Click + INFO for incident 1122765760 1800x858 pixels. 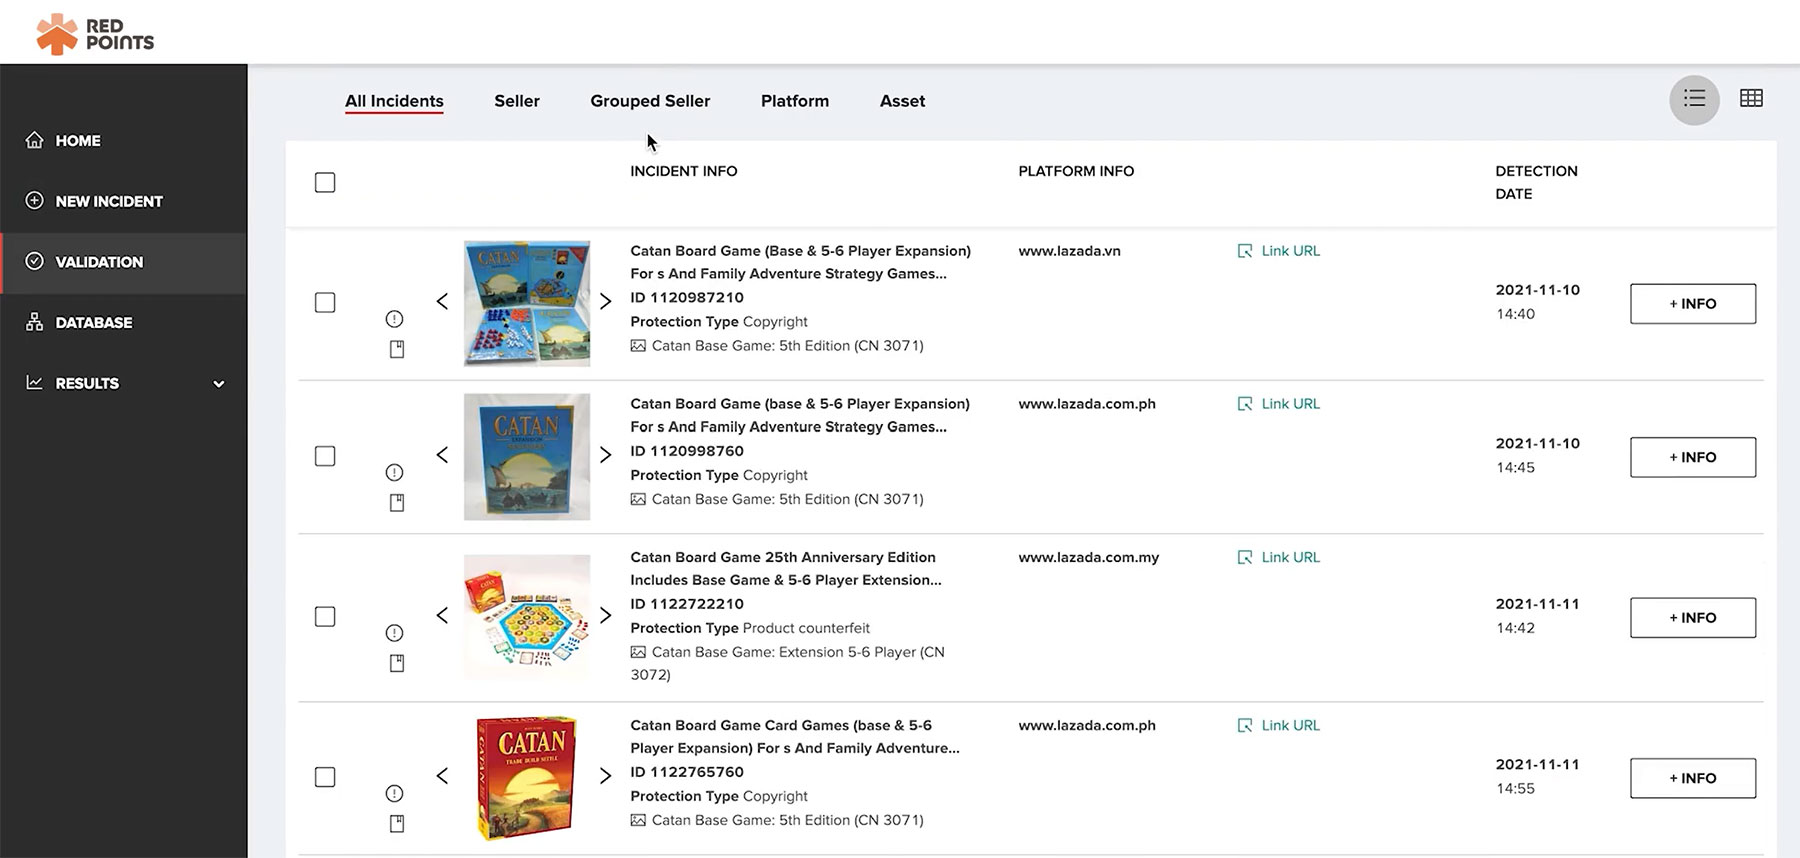1693,778
